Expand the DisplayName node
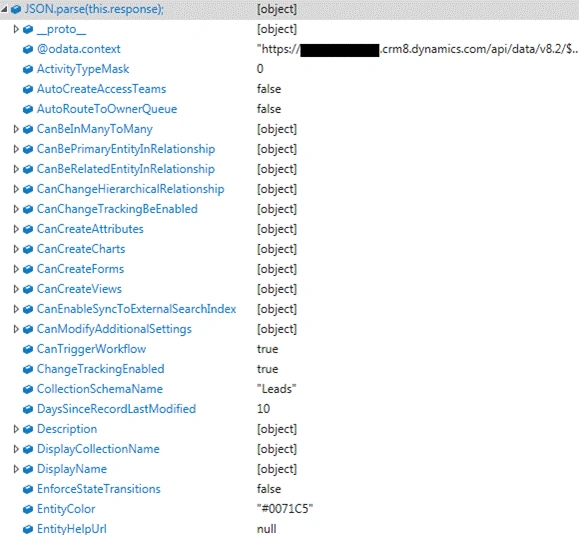The image size is (579, 535). pos(16,469)
